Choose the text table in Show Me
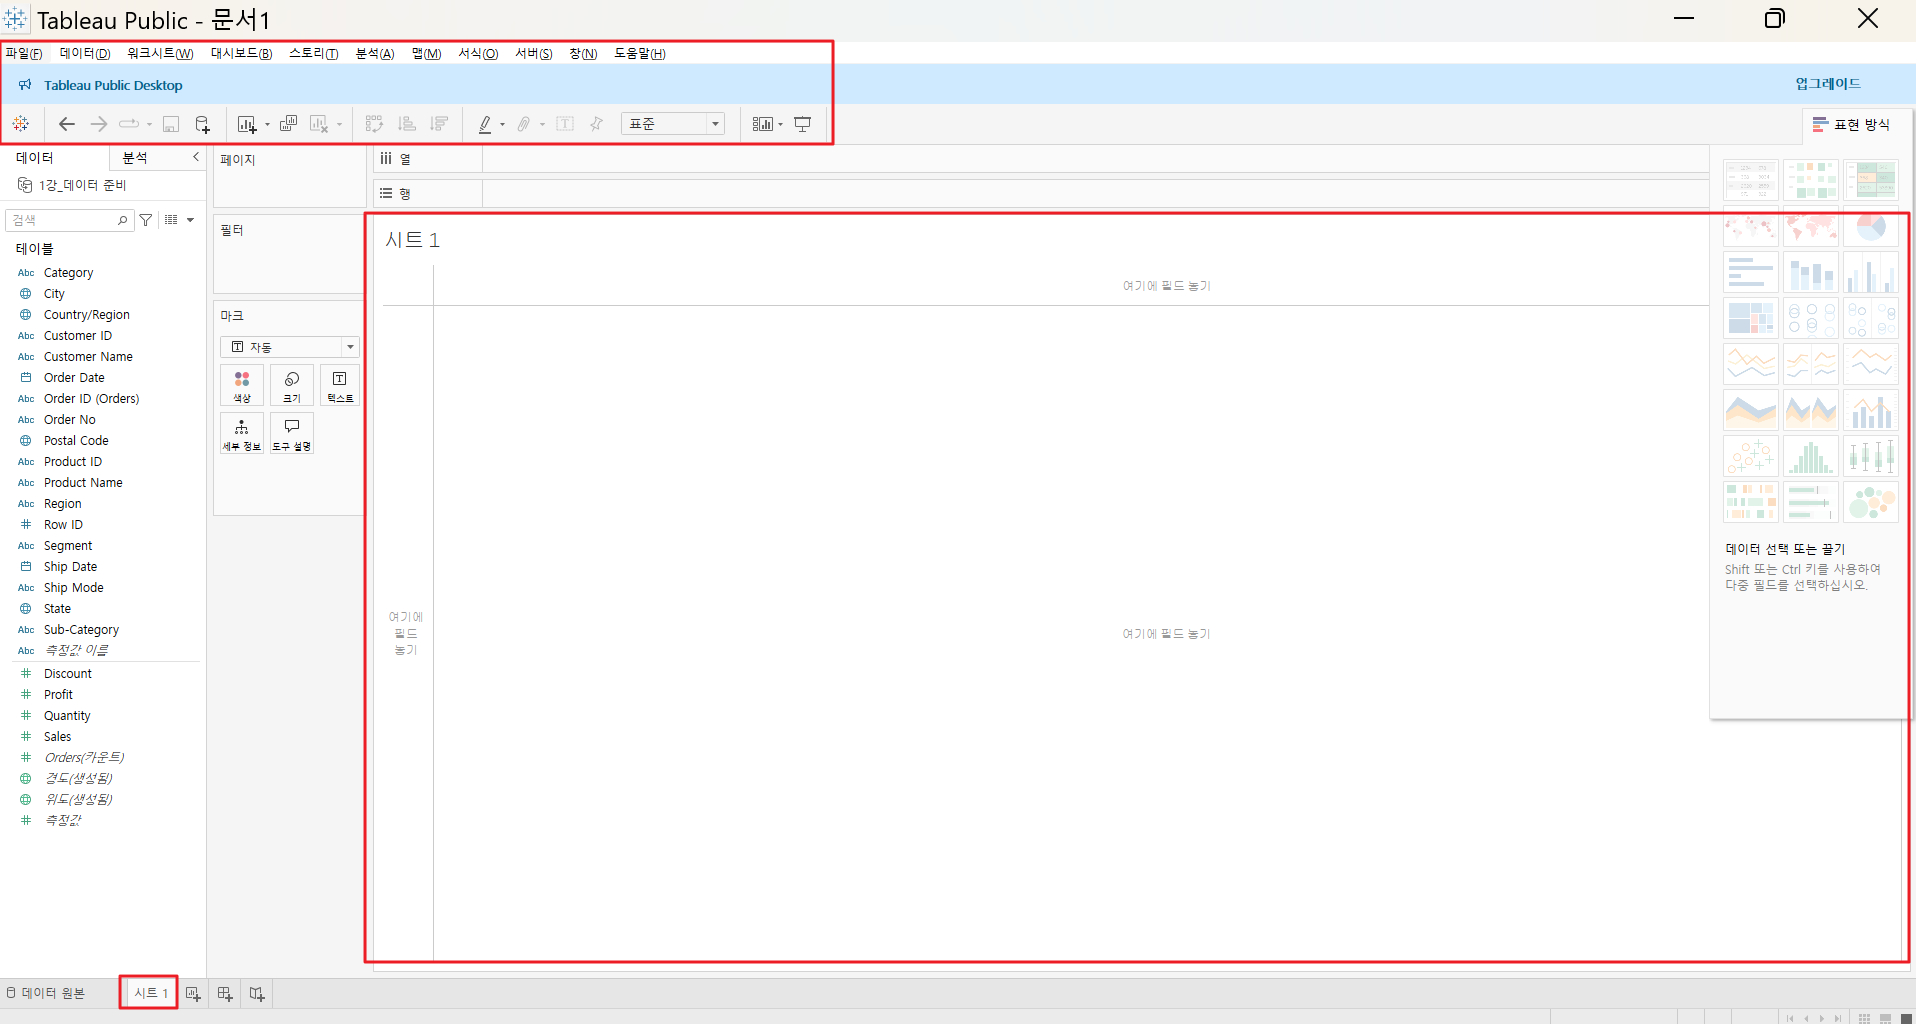 (1751, 181)
